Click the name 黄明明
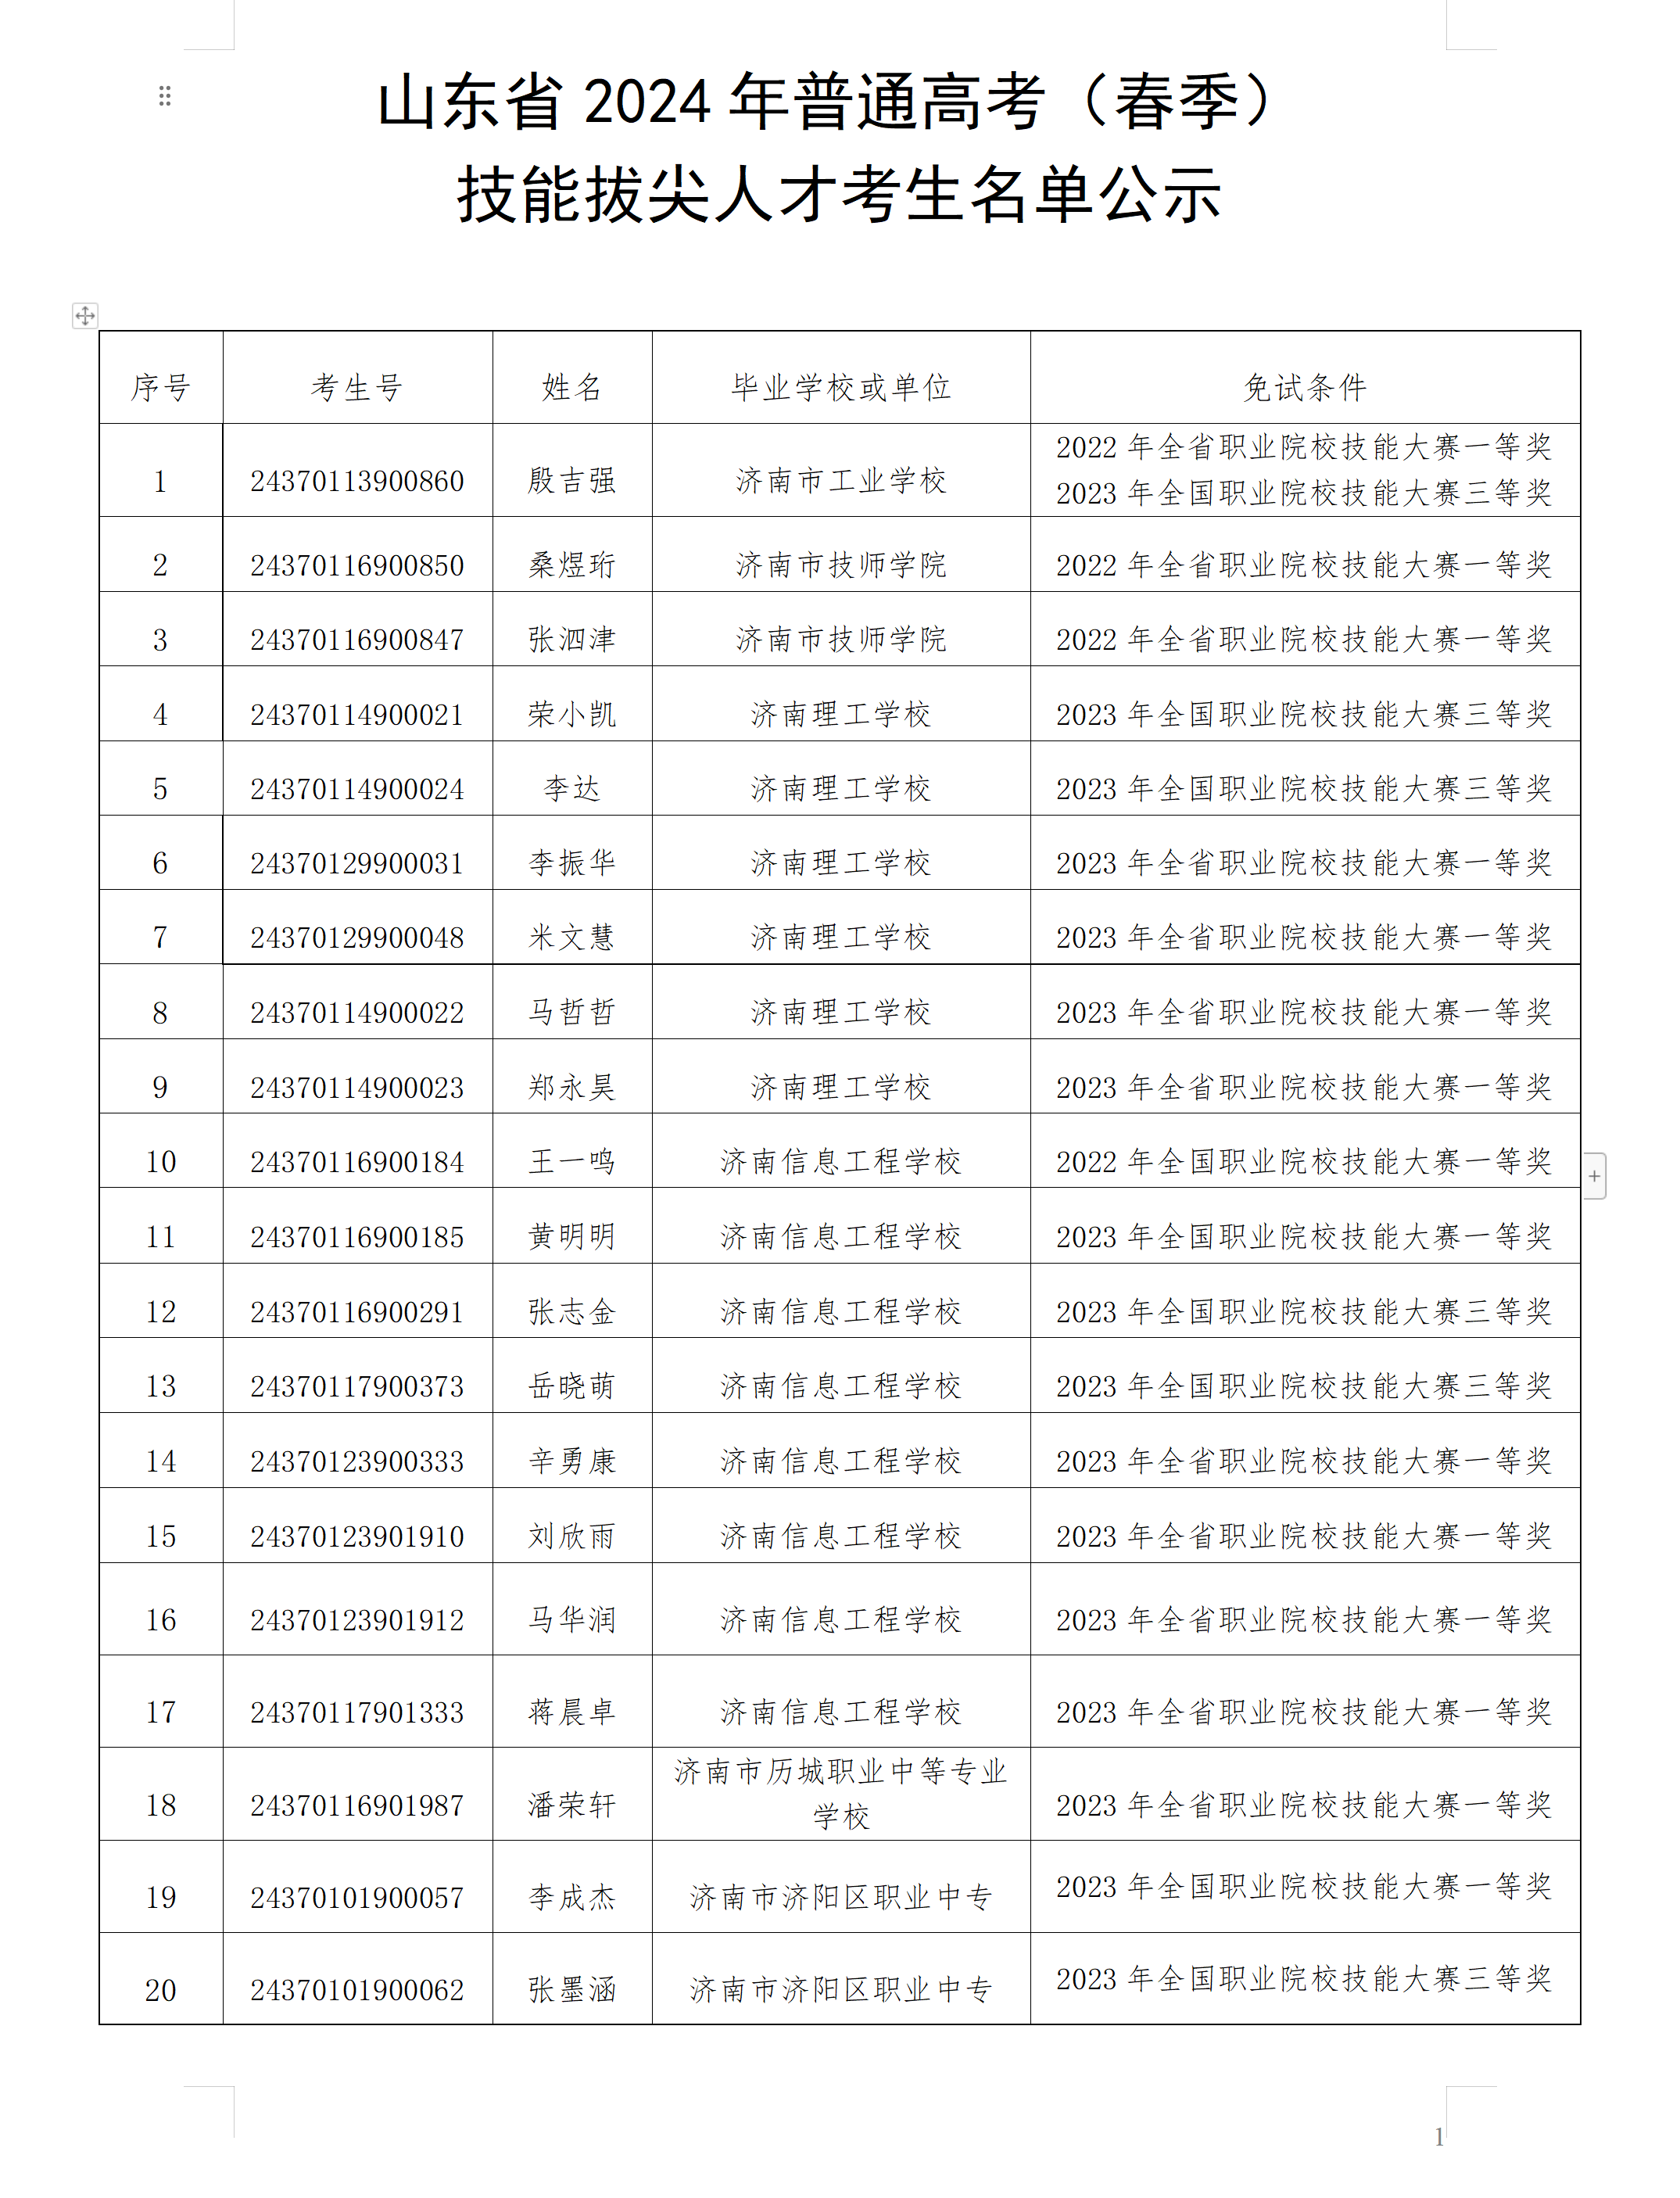The image size is (1680, 2198). coord(572,1236)
